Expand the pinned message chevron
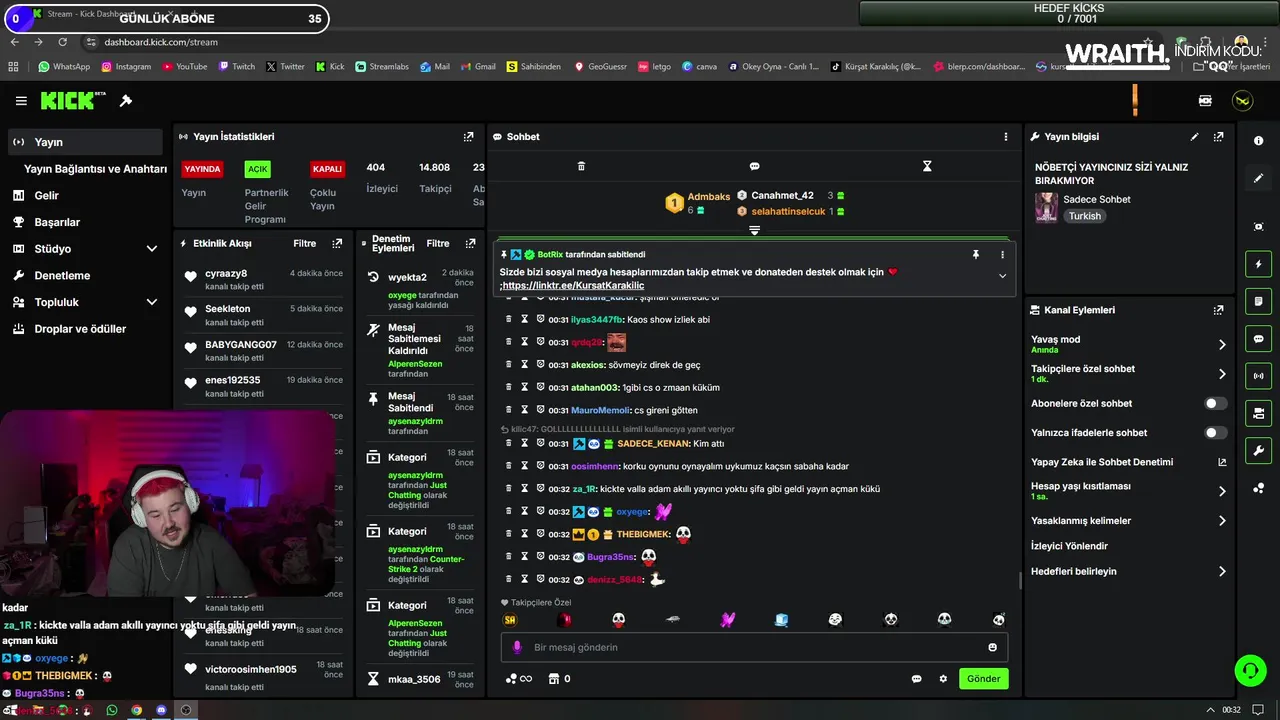1280x720 pixels. coord(1002,276)
